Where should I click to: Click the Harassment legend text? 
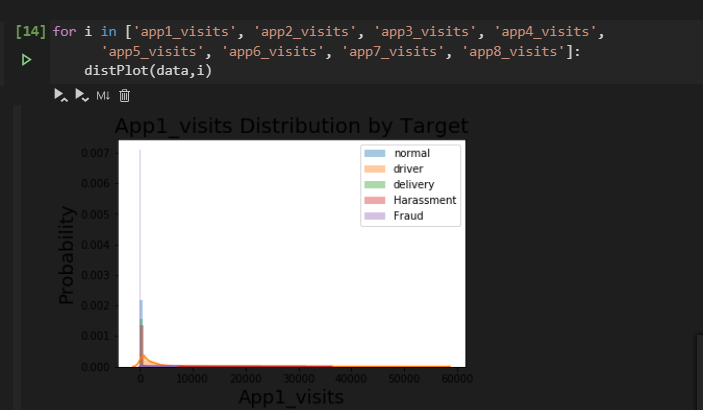click(x=425, y=200)
